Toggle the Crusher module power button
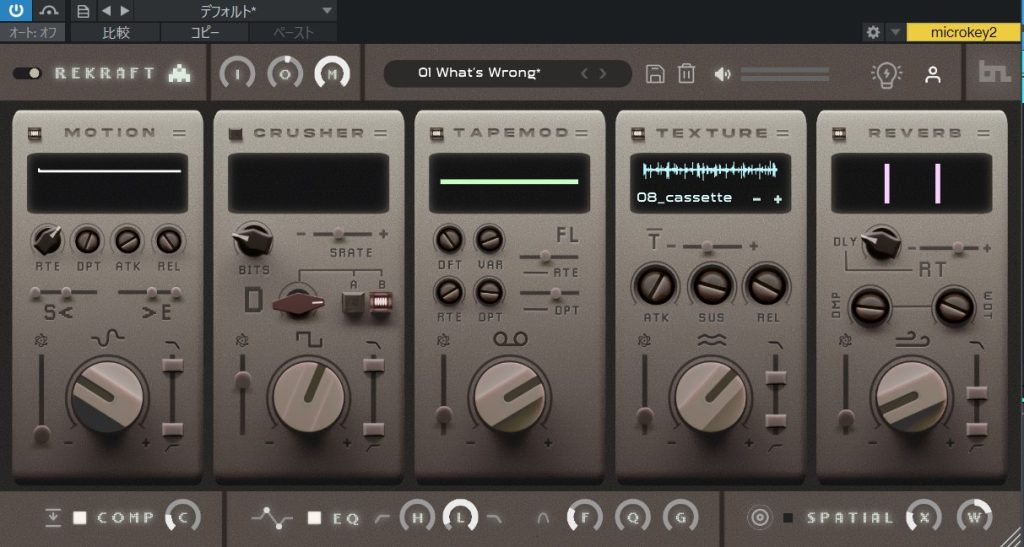 point(236,133)
